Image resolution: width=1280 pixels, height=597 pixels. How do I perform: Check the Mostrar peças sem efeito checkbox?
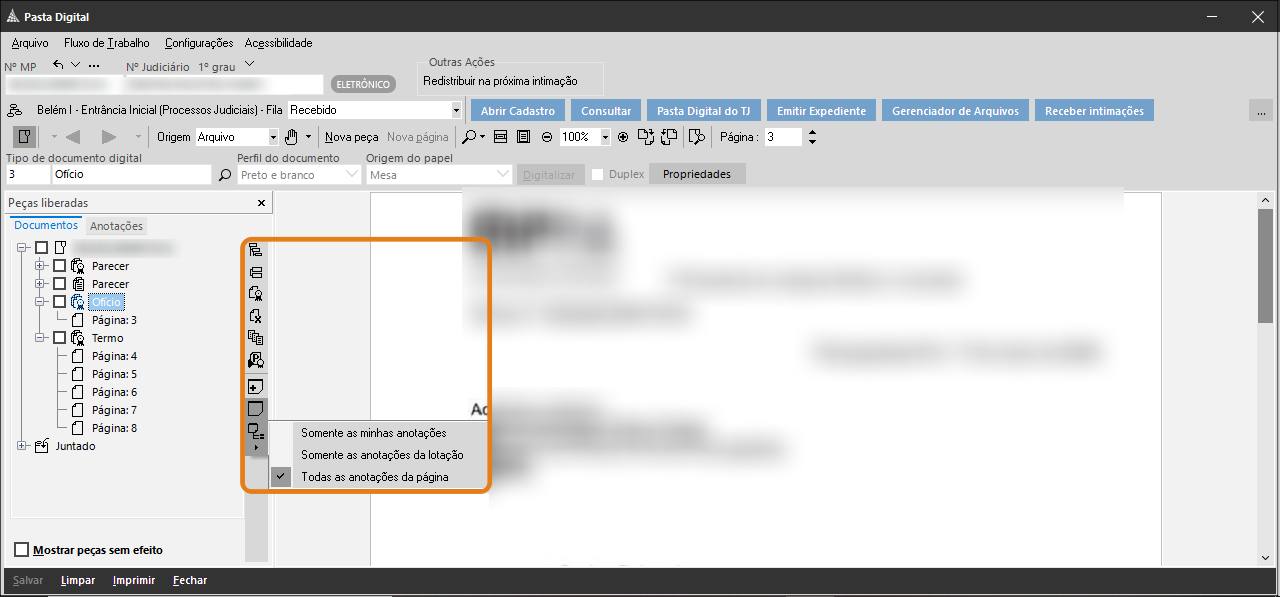[22, 550]
